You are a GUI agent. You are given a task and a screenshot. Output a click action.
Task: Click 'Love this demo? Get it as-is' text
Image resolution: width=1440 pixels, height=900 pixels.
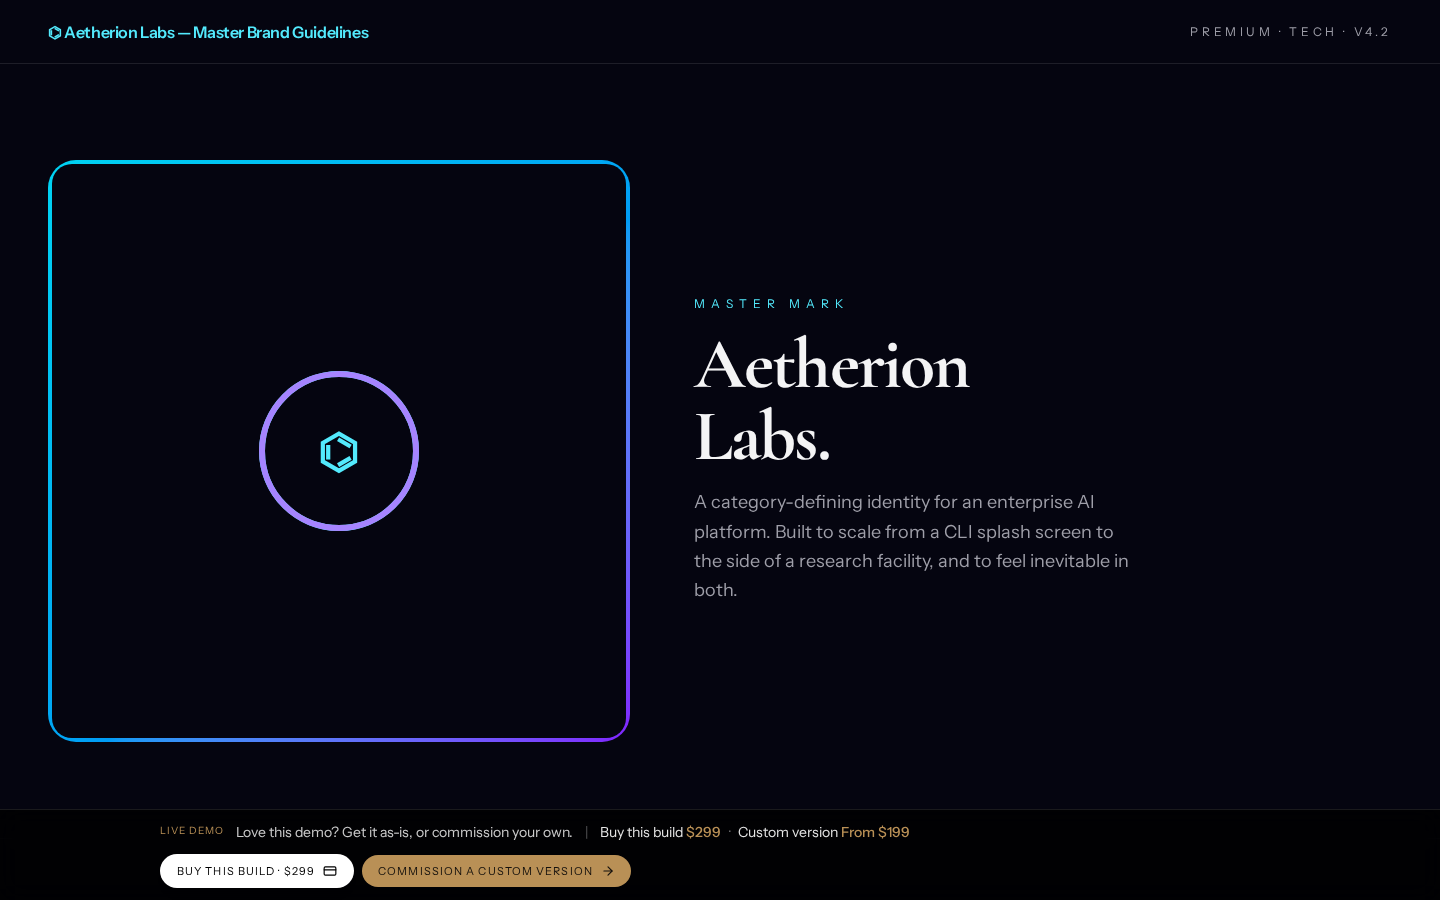click(x=404, y=832)
